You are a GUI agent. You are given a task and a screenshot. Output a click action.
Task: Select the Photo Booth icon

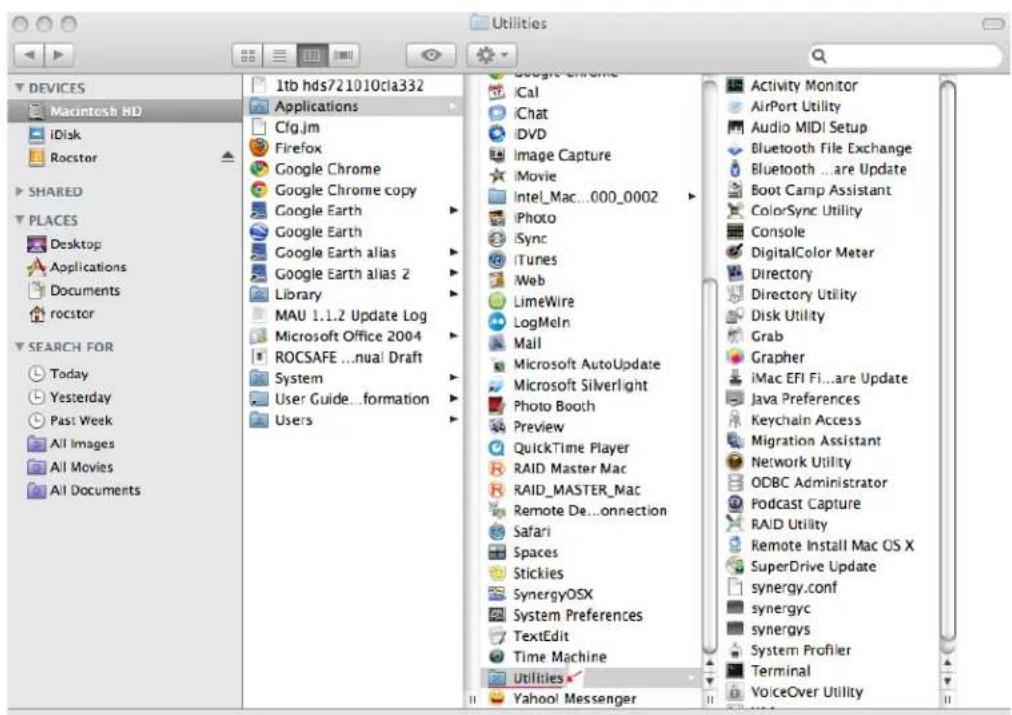(496, 406)
